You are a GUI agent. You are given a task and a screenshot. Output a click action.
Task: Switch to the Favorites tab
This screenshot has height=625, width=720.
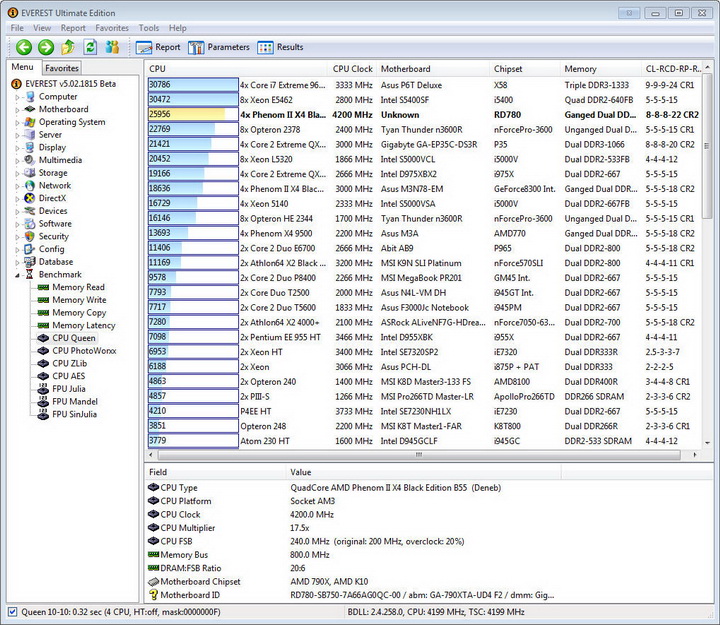tap(62, 68)
